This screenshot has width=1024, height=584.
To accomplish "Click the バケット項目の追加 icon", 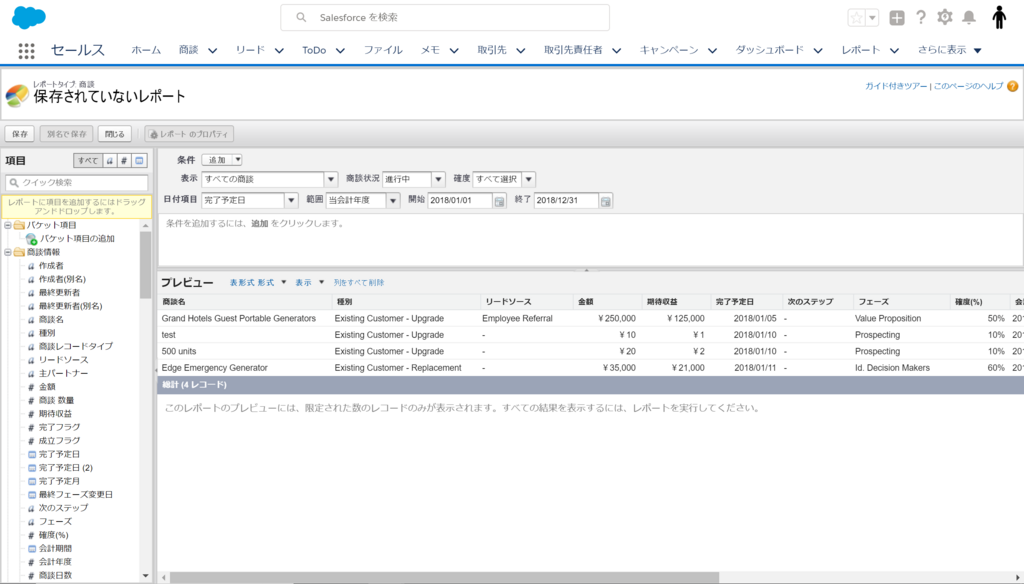I will tap(31, 238).
